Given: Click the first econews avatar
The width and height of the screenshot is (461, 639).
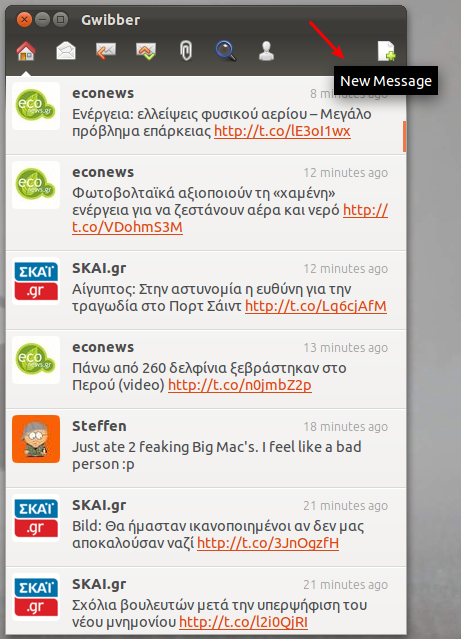Looking at the screenshot, I should (x=36, y=106).
